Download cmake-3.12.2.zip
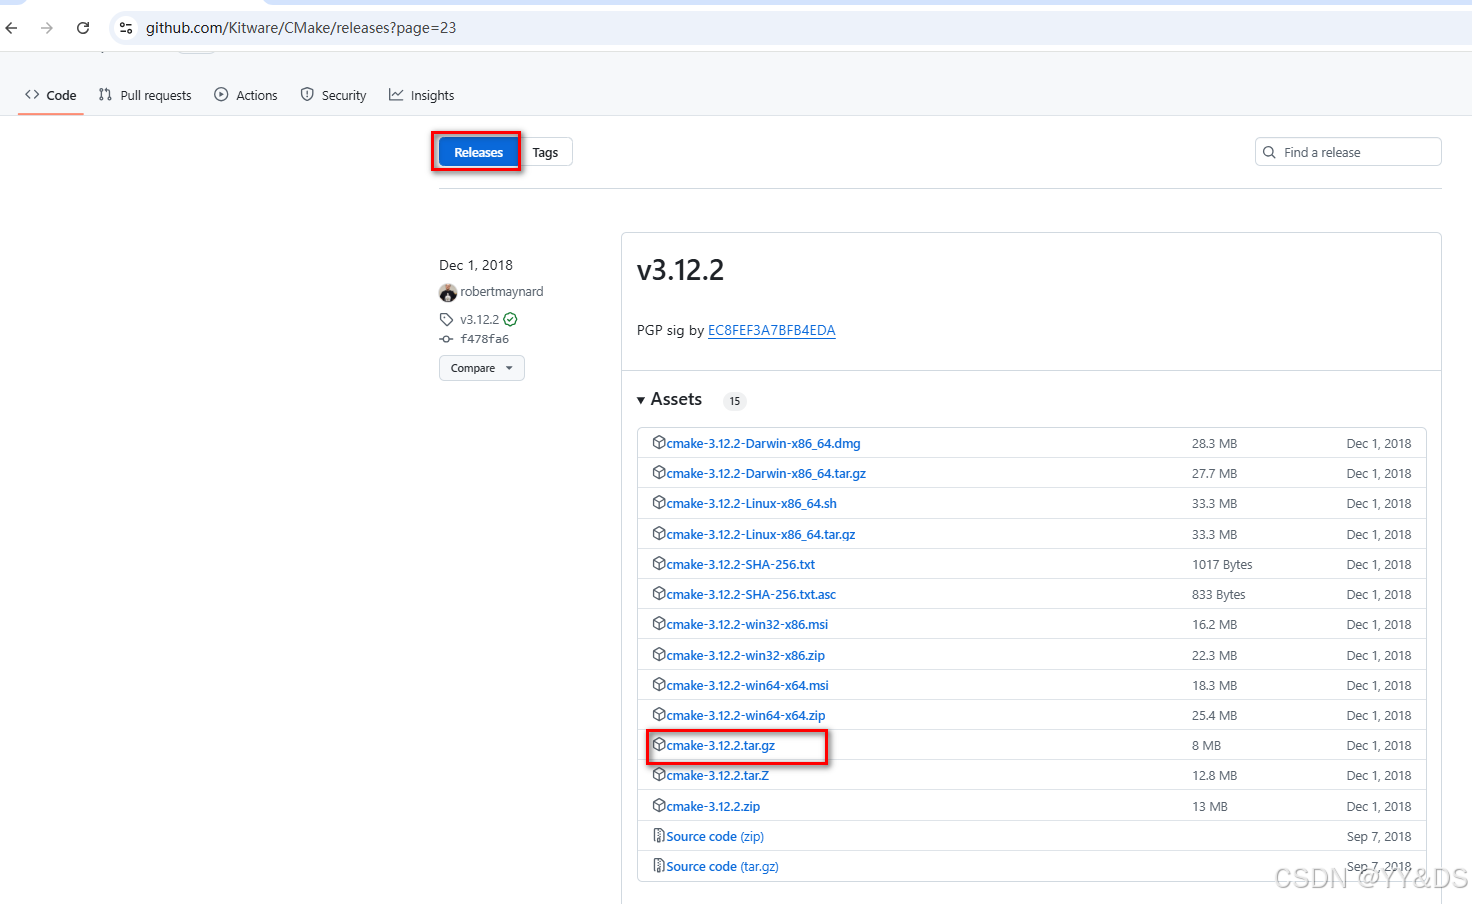The image size is (1472, 904). (x=713, y=806)
